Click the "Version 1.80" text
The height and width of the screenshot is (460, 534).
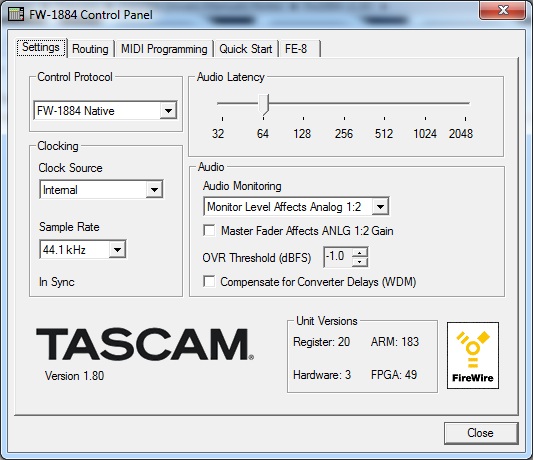74,376
